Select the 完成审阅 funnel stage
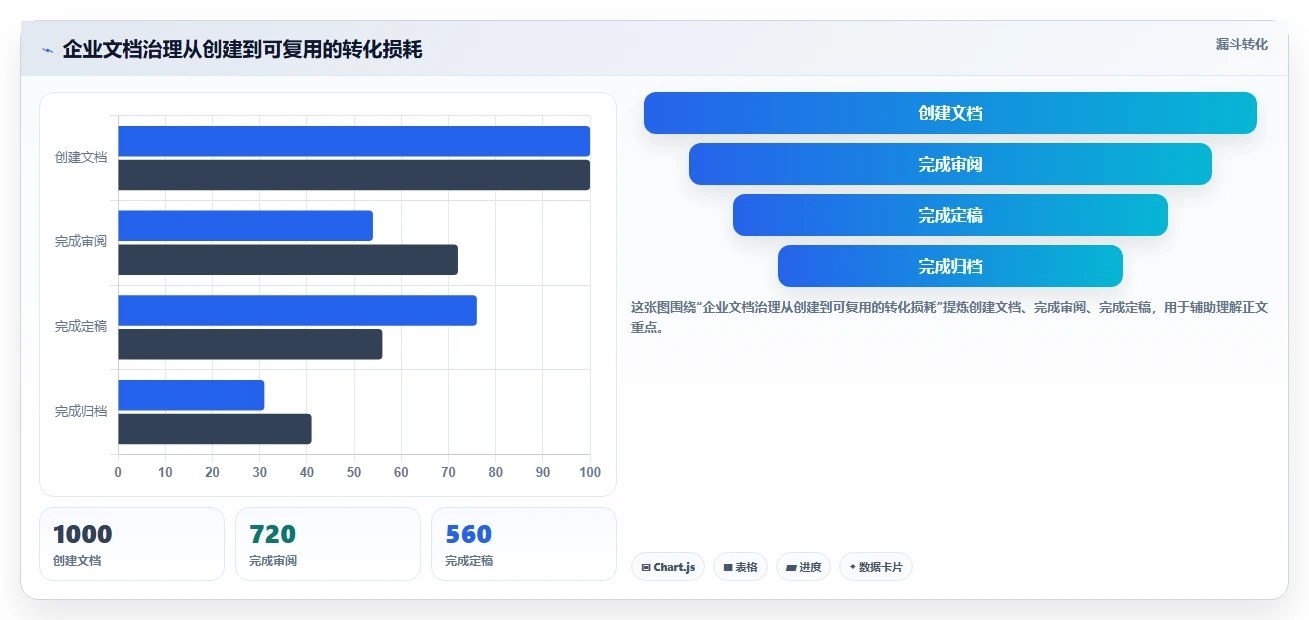Screen dimensions: 1309x620 (950, 164)
